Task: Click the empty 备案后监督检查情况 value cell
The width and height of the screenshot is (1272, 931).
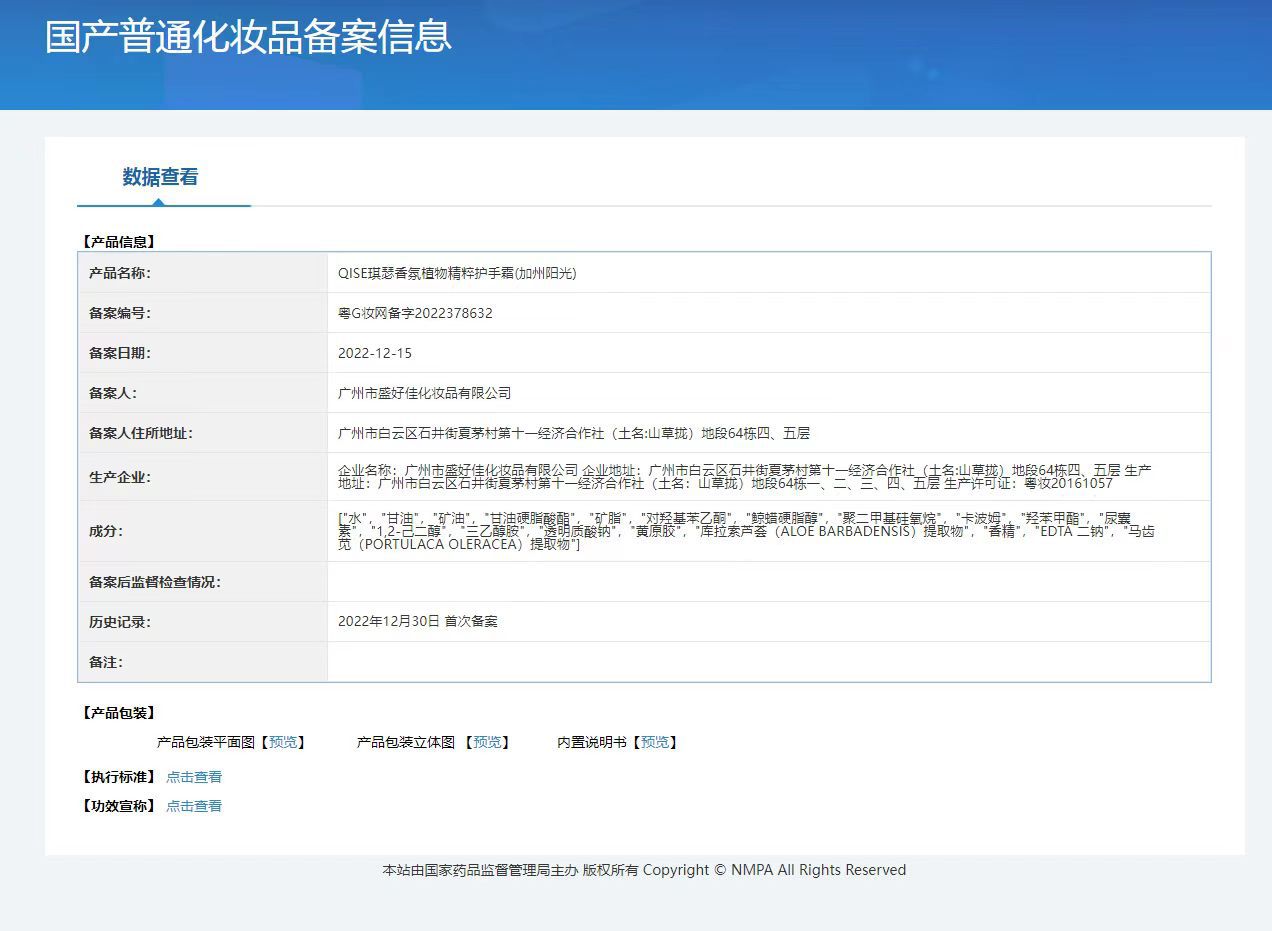Action: 768,582
